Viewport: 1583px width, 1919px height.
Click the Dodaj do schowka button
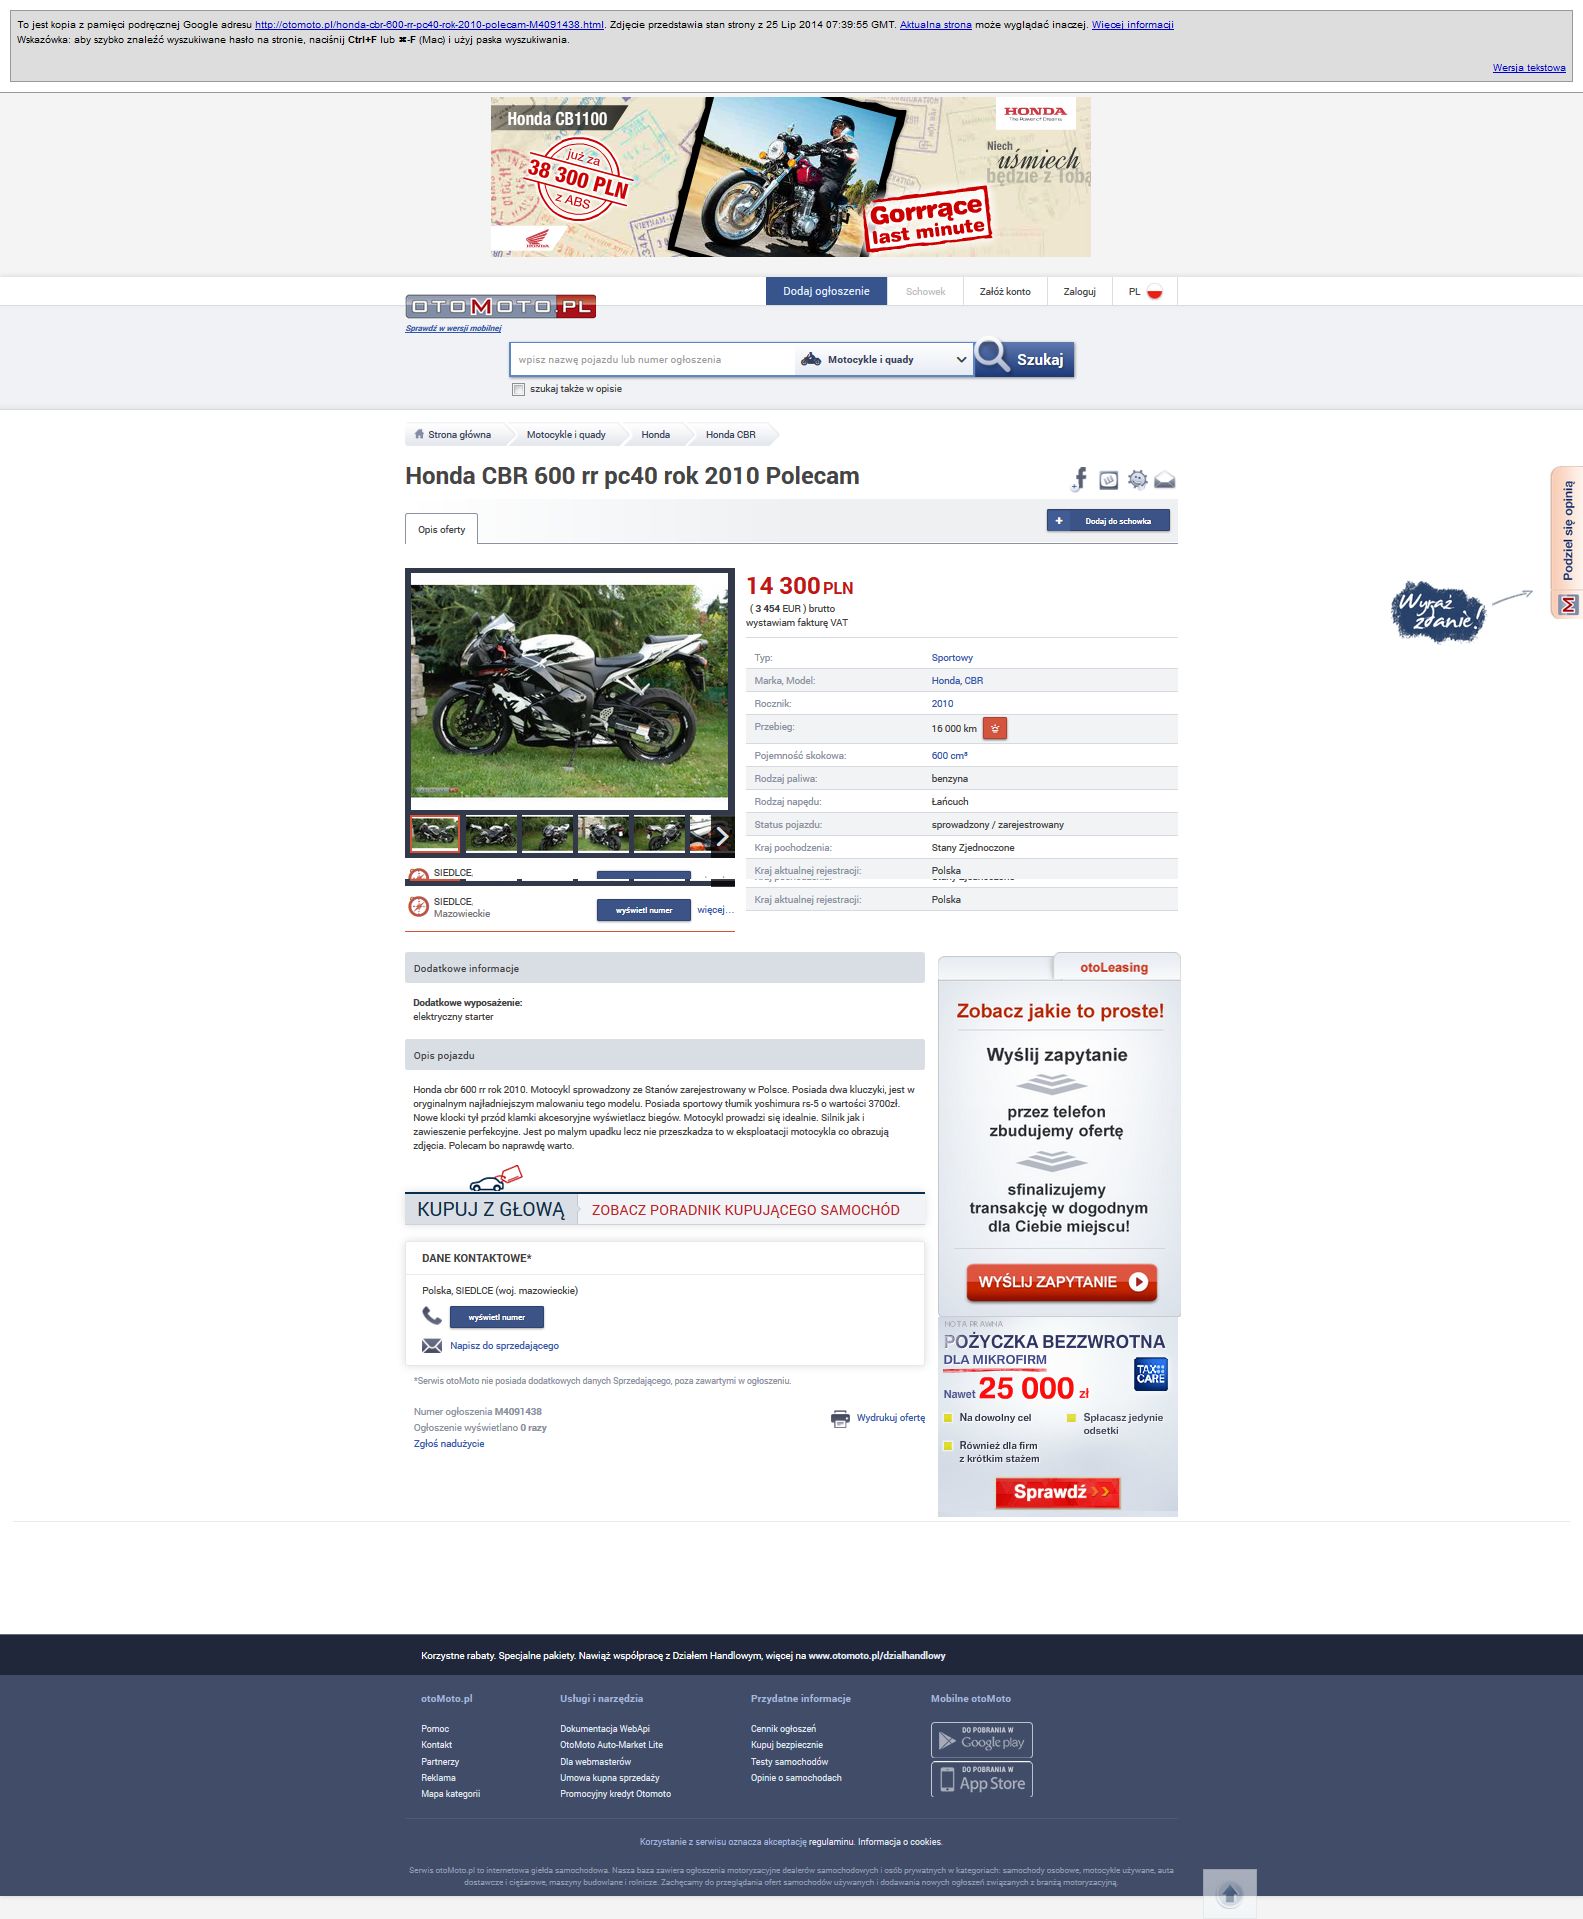coord(1108,520)
